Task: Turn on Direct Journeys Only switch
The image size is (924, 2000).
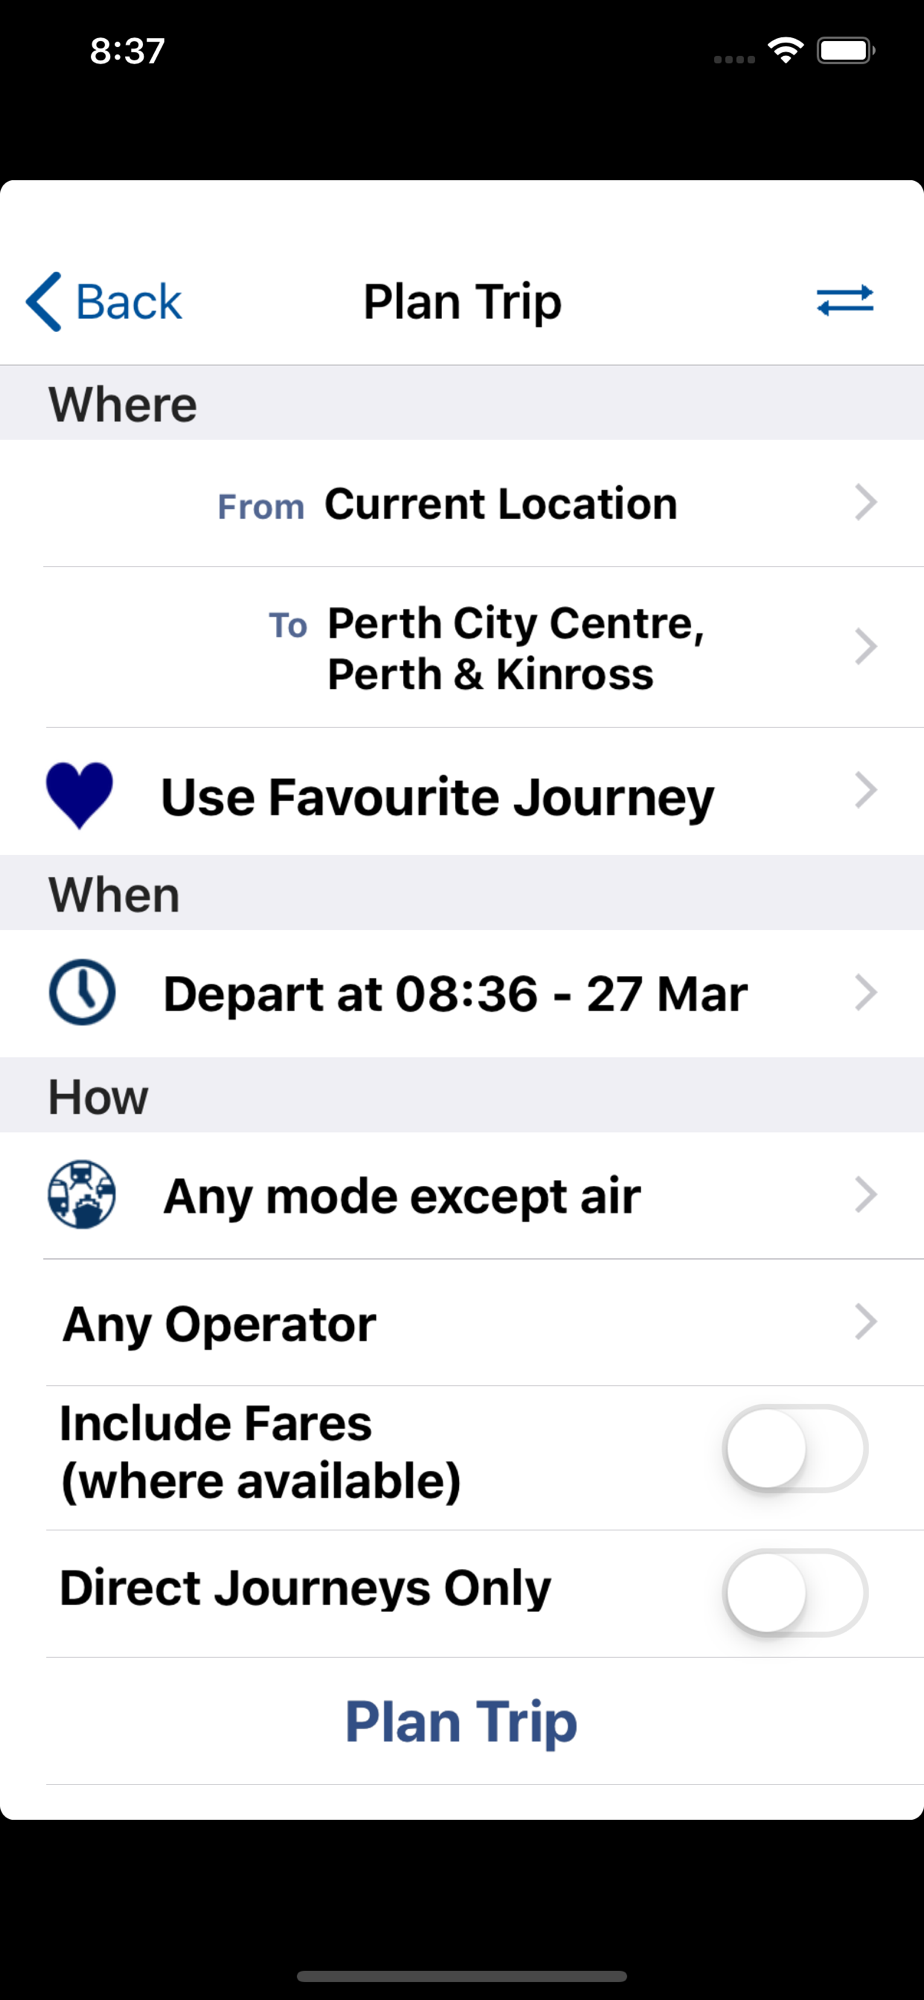Action: 795,1593
